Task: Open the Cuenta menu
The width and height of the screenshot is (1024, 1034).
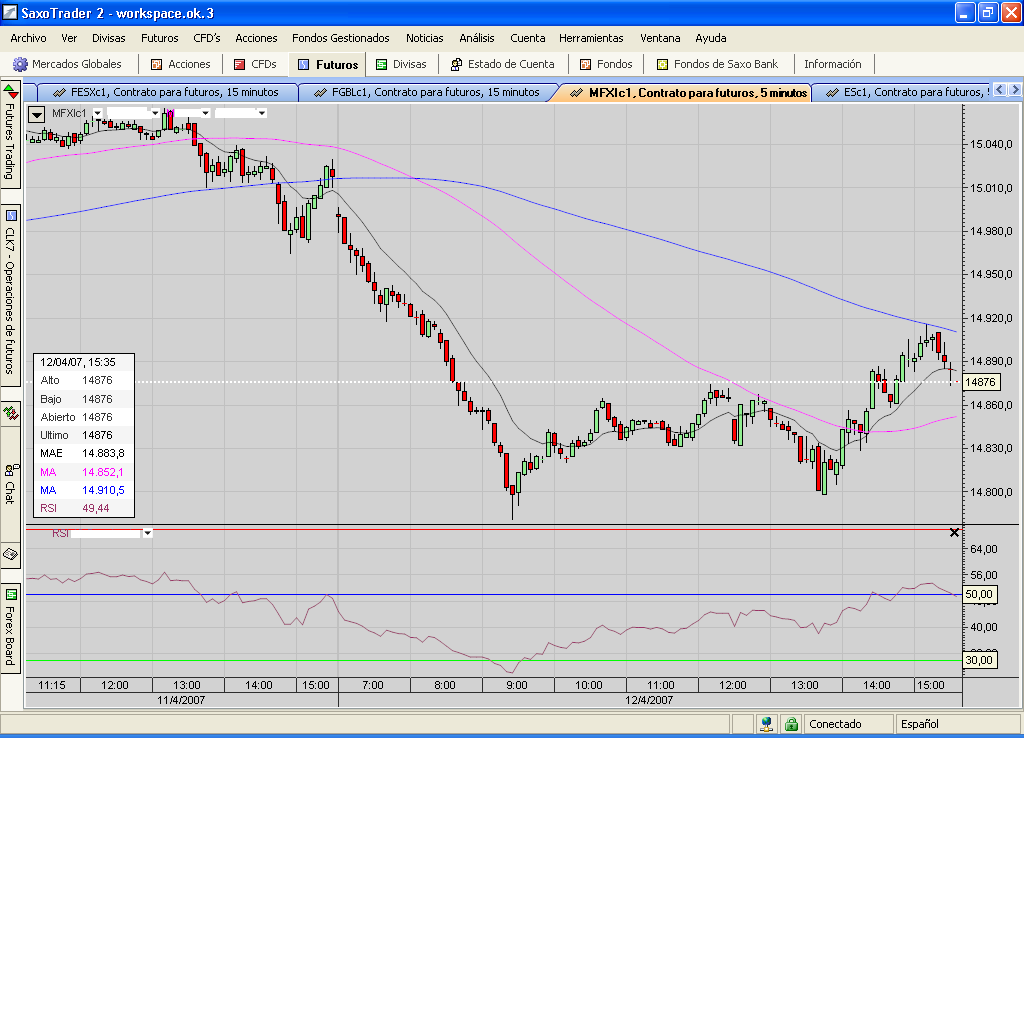Action: [527, 38]
